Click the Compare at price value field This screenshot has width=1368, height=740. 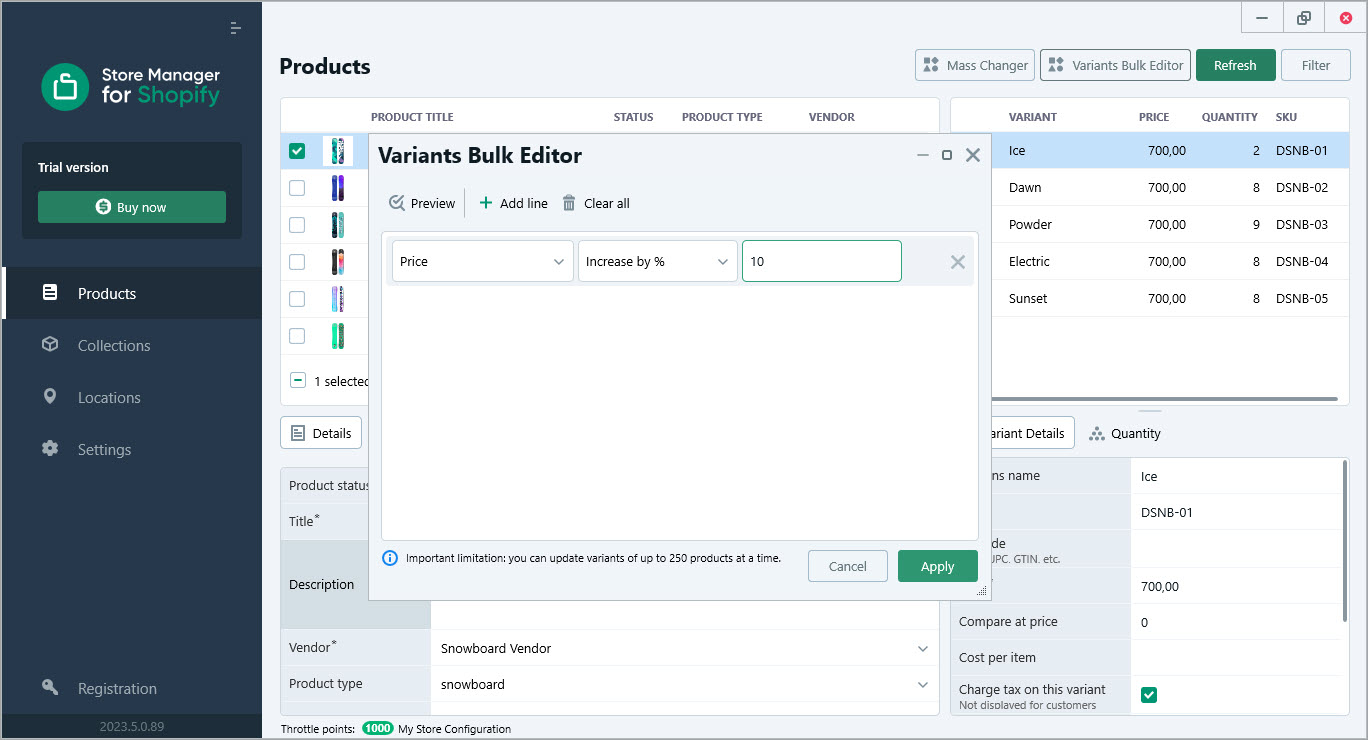1238,622
